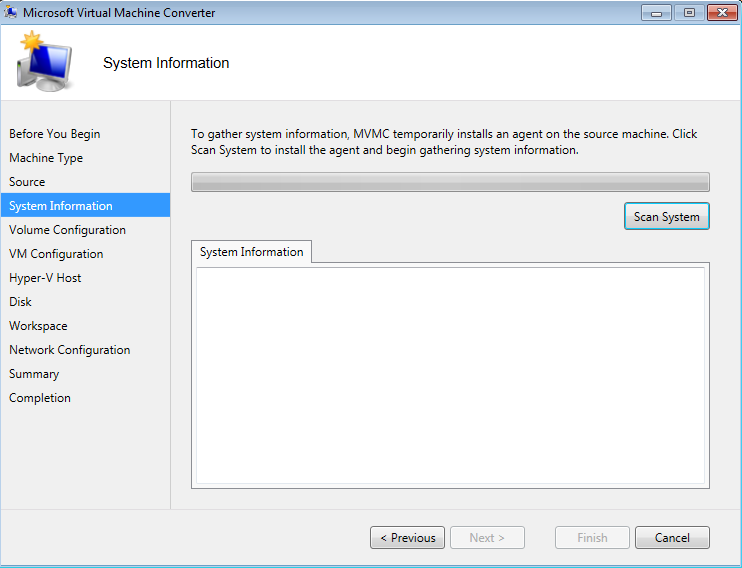This screenshot has height=568, width=742.
Task: Switch to the System Information tab
Action: point(251,252)
